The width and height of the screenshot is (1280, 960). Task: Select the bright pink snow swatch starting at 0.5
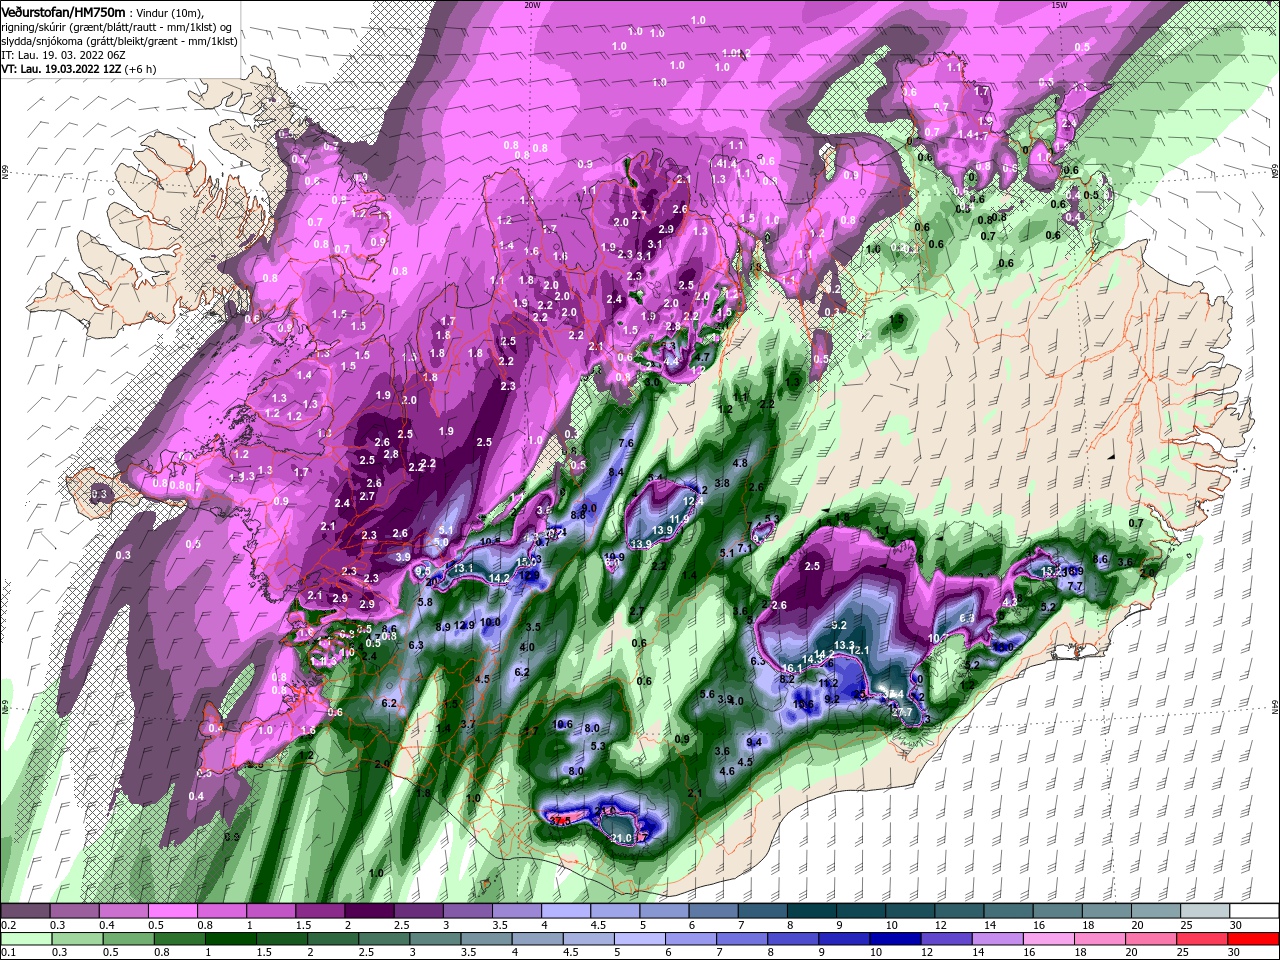pyautogui.click(x=173, y=911)
